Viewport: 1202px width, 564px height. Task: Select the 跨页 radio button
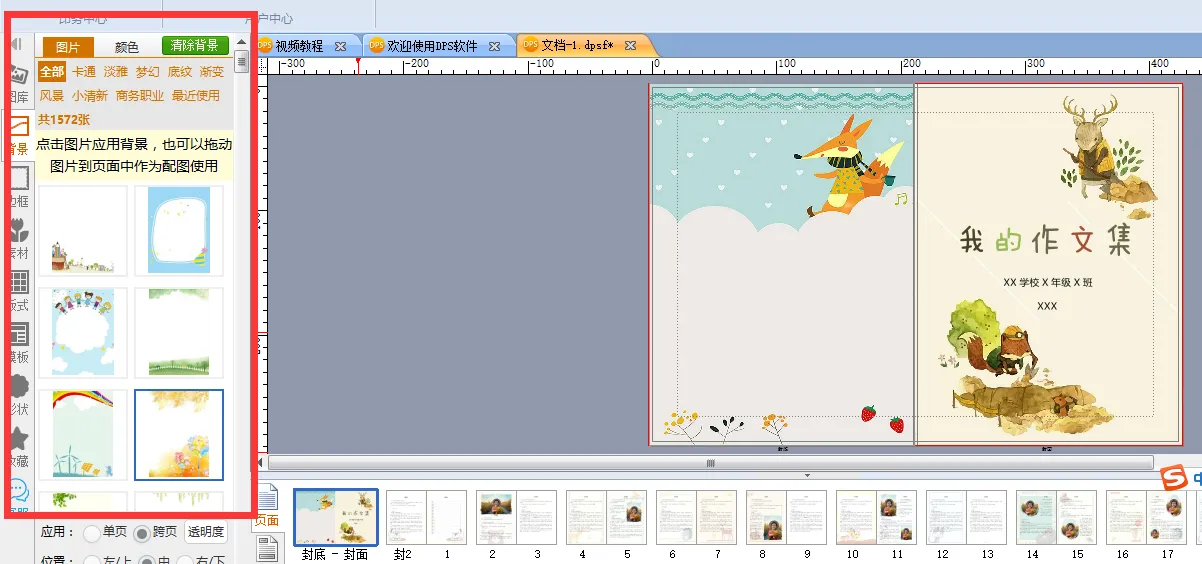(142, 533)
